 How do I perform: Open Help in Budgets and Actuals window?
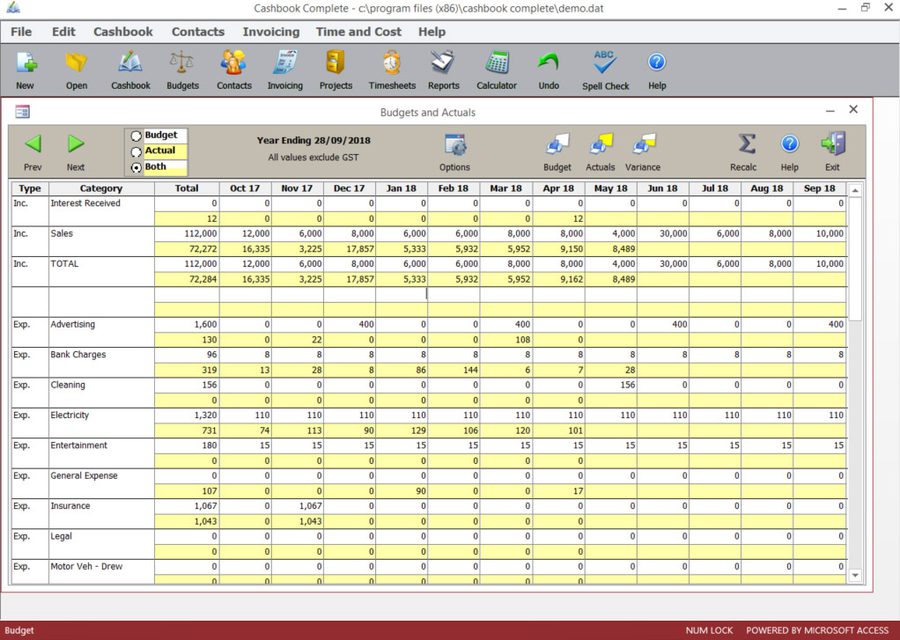(790, 143)
